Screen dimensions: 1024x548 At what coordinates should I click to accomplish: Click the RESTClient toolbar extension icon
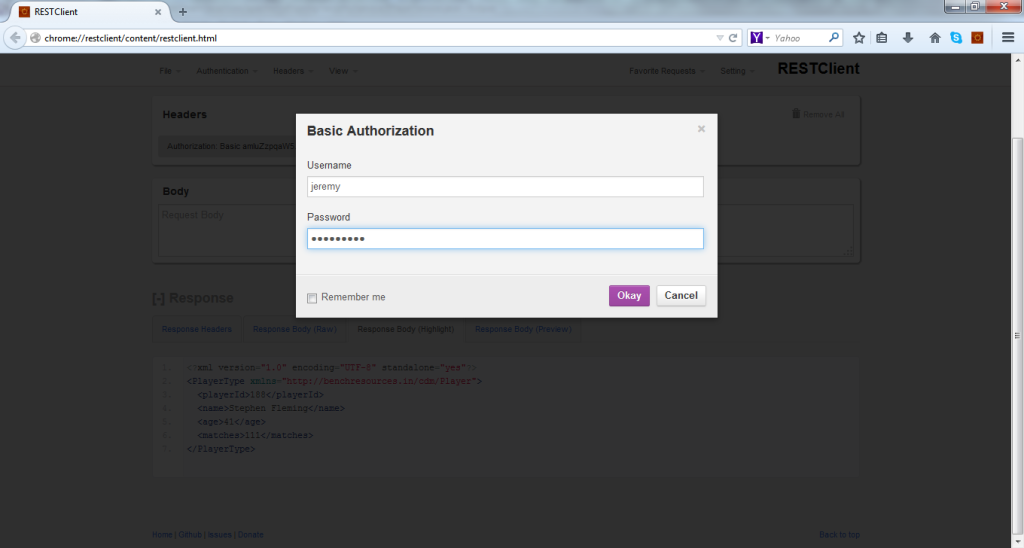(978, 38)
